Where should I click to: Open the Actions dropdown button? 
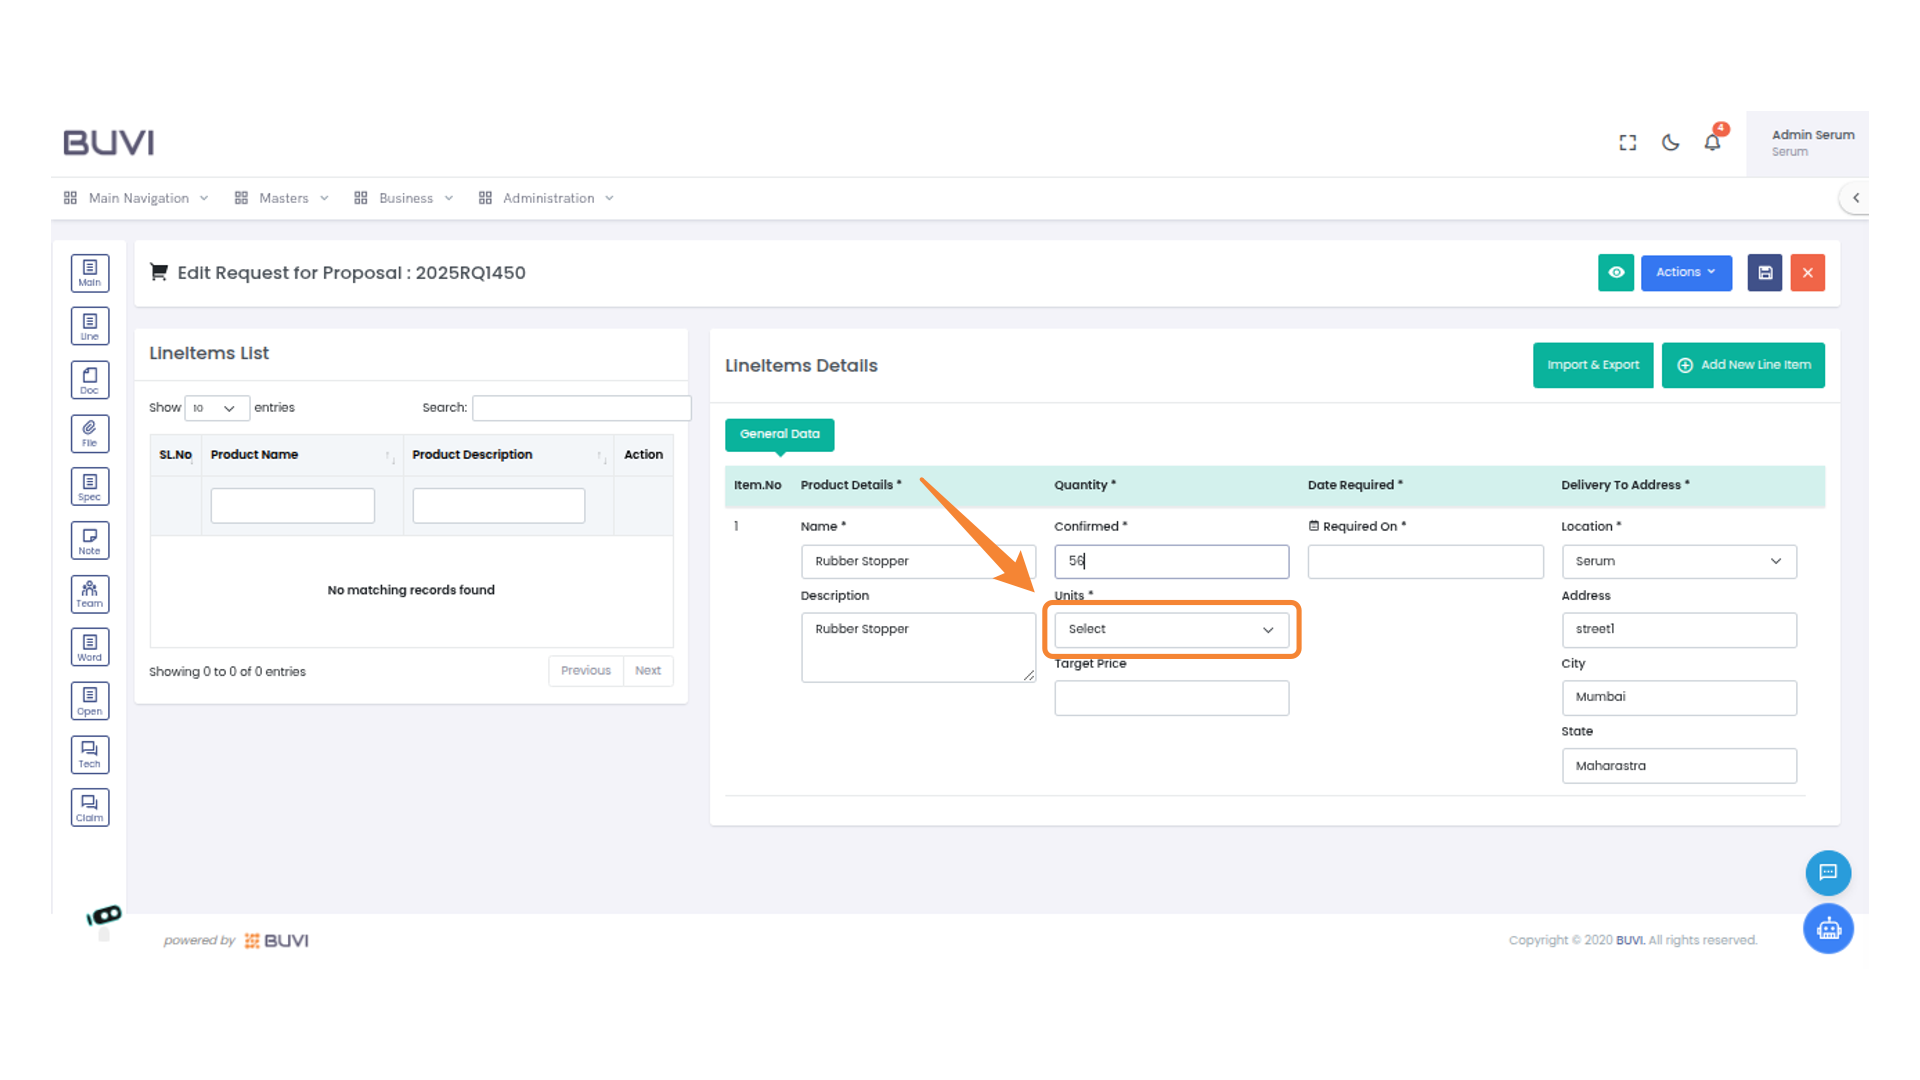coord(1686,273)
